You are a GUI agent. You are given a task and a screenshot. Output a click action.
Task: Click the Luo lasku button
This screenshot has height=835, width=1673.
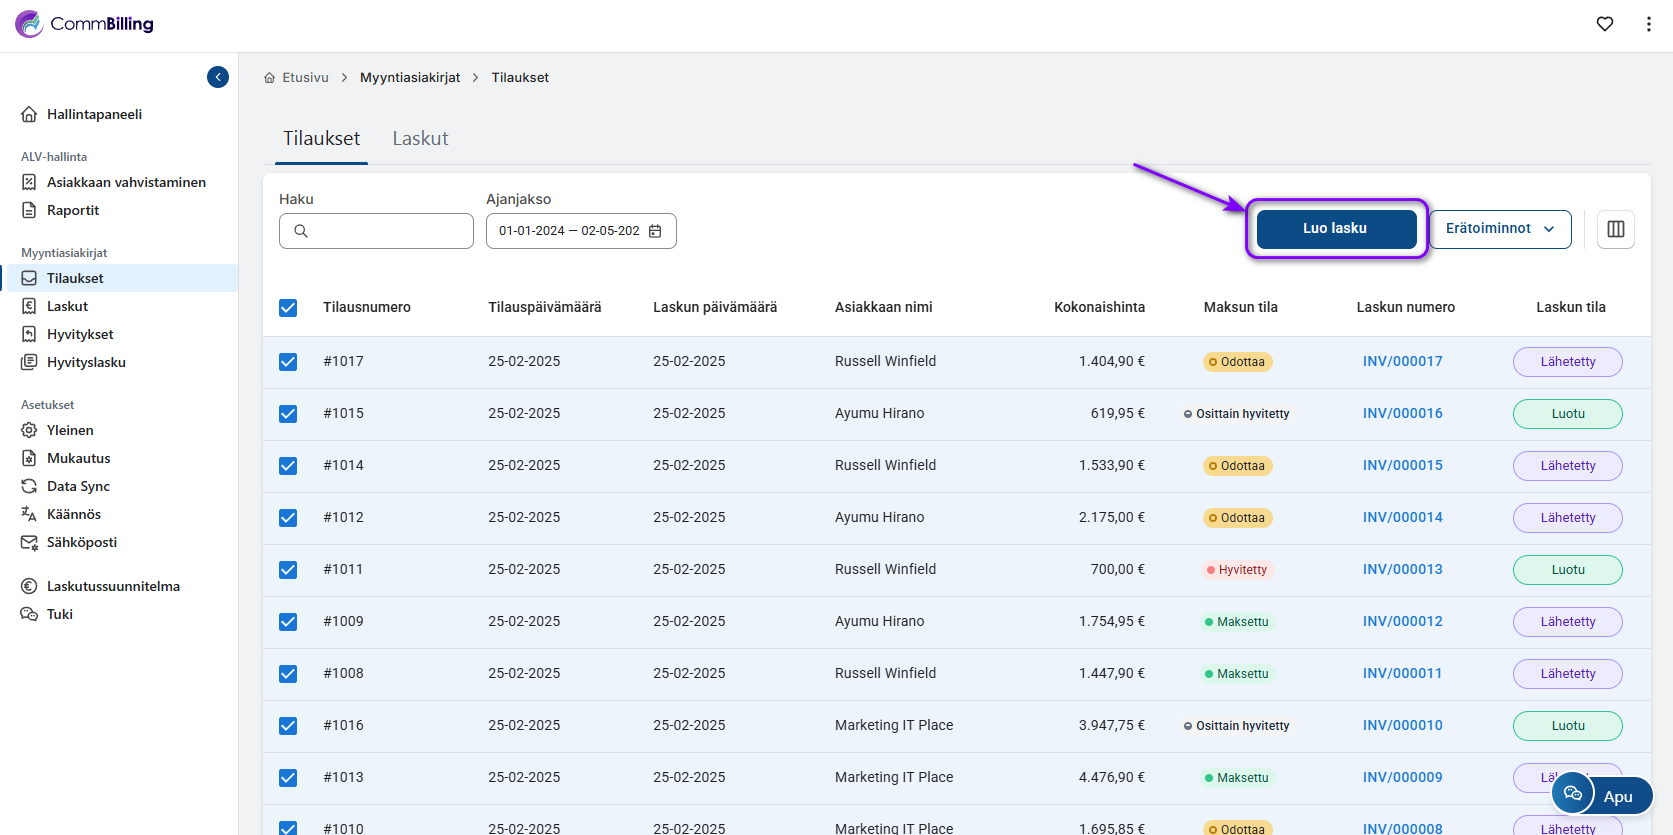pyautogui.click(x=1335, y=229)
